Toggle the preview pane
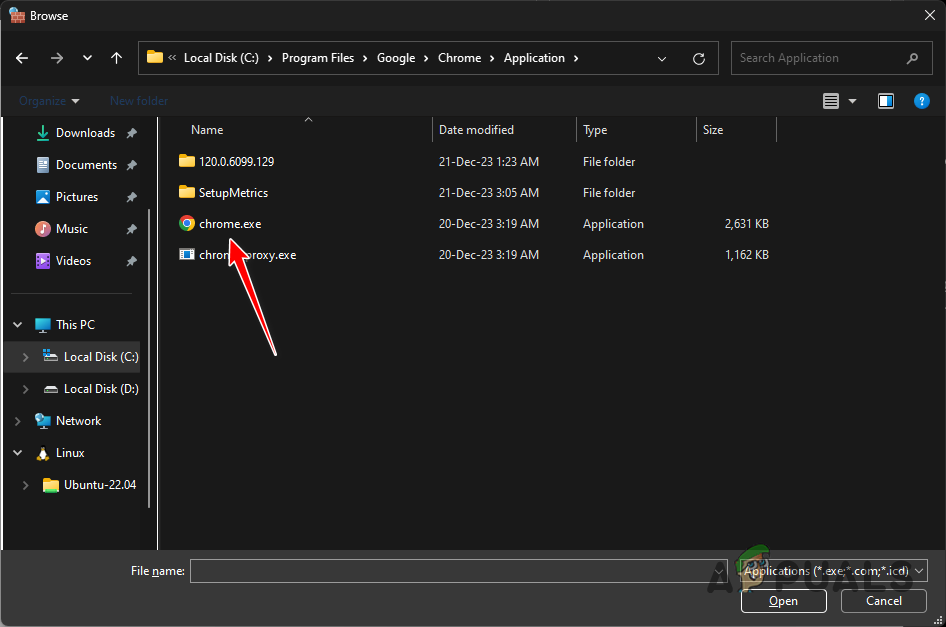 pos(885,100)
